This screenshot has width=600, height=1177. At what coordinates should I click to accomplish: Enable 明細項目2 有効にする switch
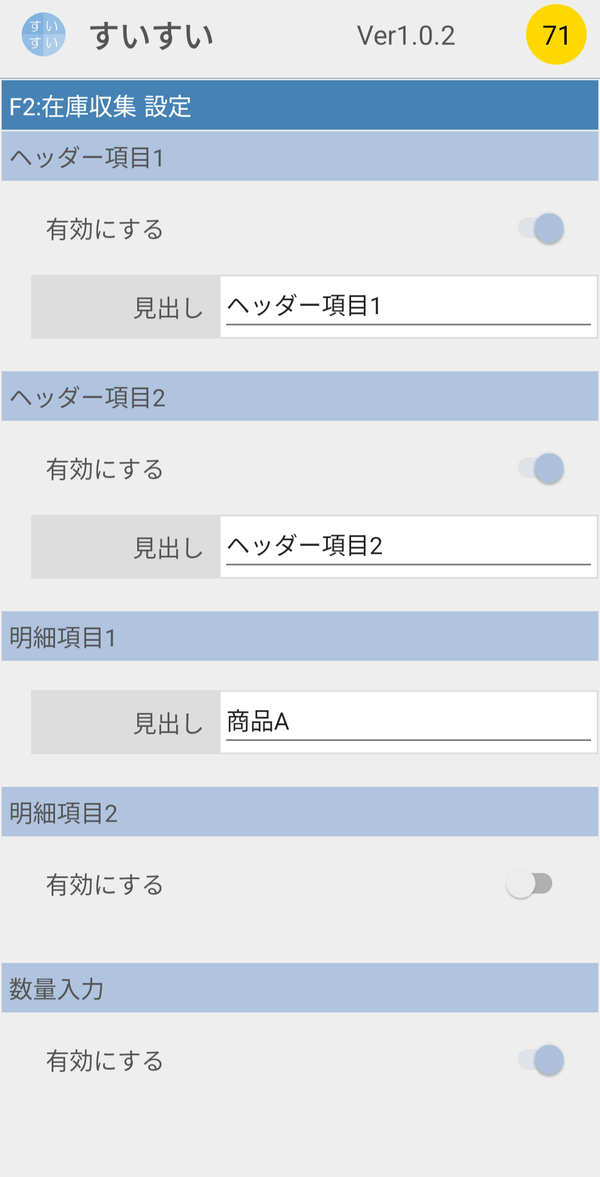pos(530,885)
